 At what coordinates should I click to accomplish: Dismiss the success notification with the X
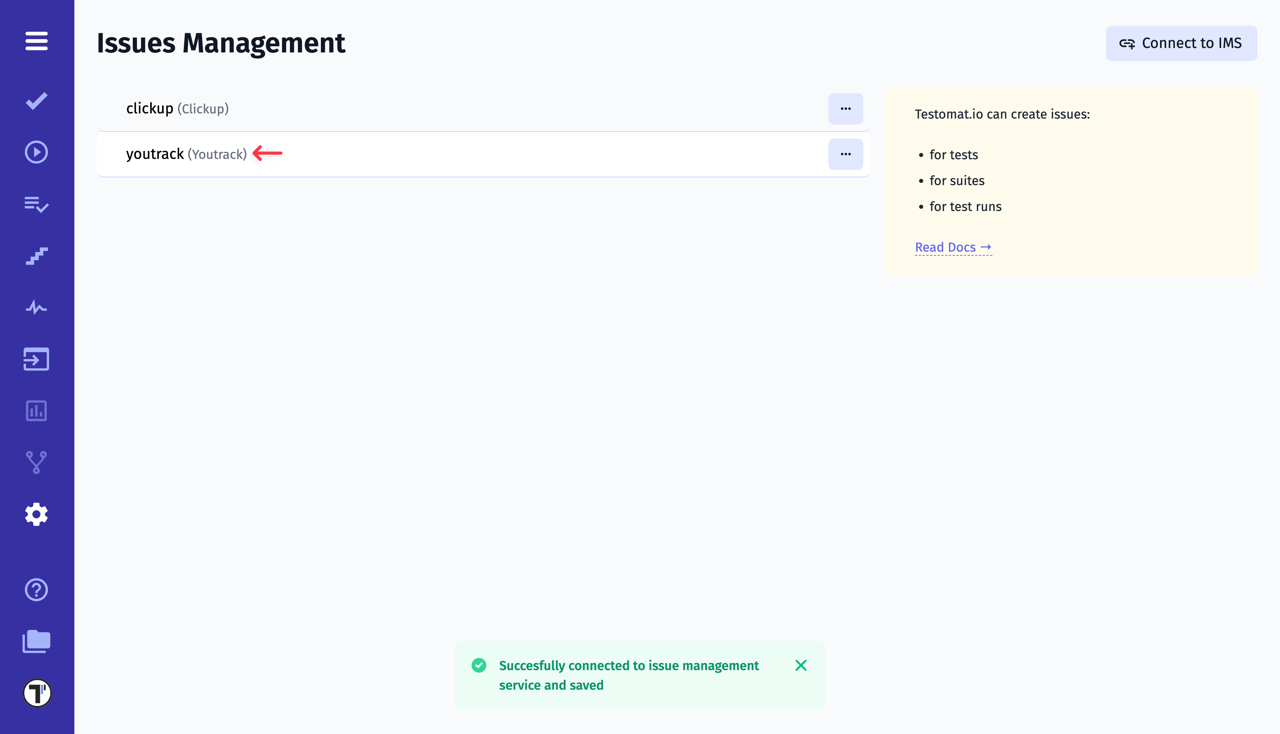pyautogui.click(x=800, y=665)
